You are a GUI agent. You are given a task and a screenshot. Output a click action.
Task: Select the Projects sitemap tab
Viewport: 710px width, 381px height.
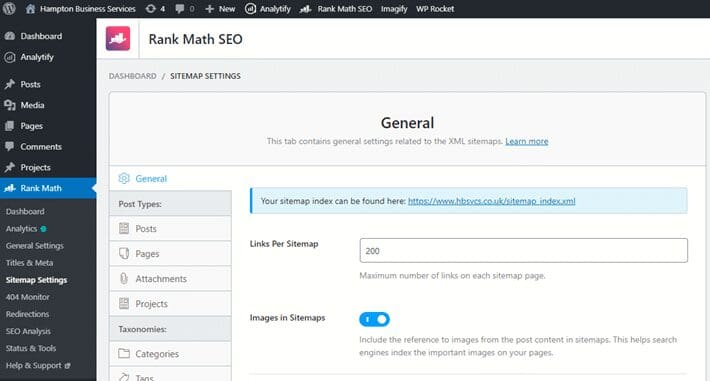click(x=170, y=303)
